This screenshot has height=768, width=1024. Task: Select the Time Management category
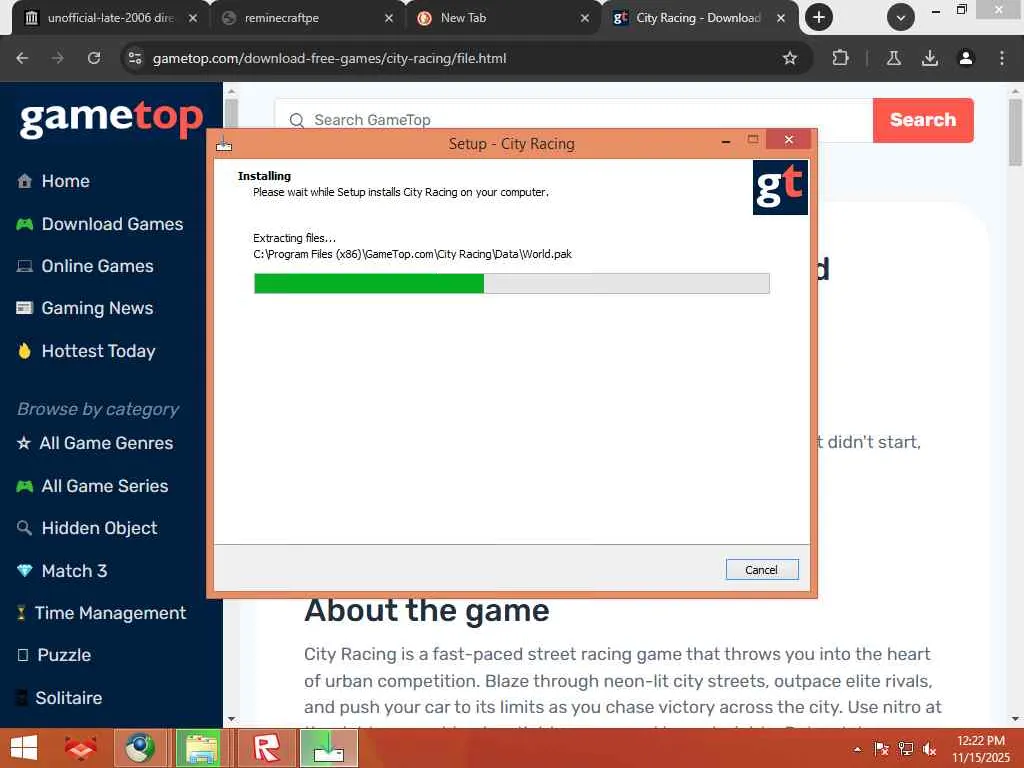click(x=110, y=613)
